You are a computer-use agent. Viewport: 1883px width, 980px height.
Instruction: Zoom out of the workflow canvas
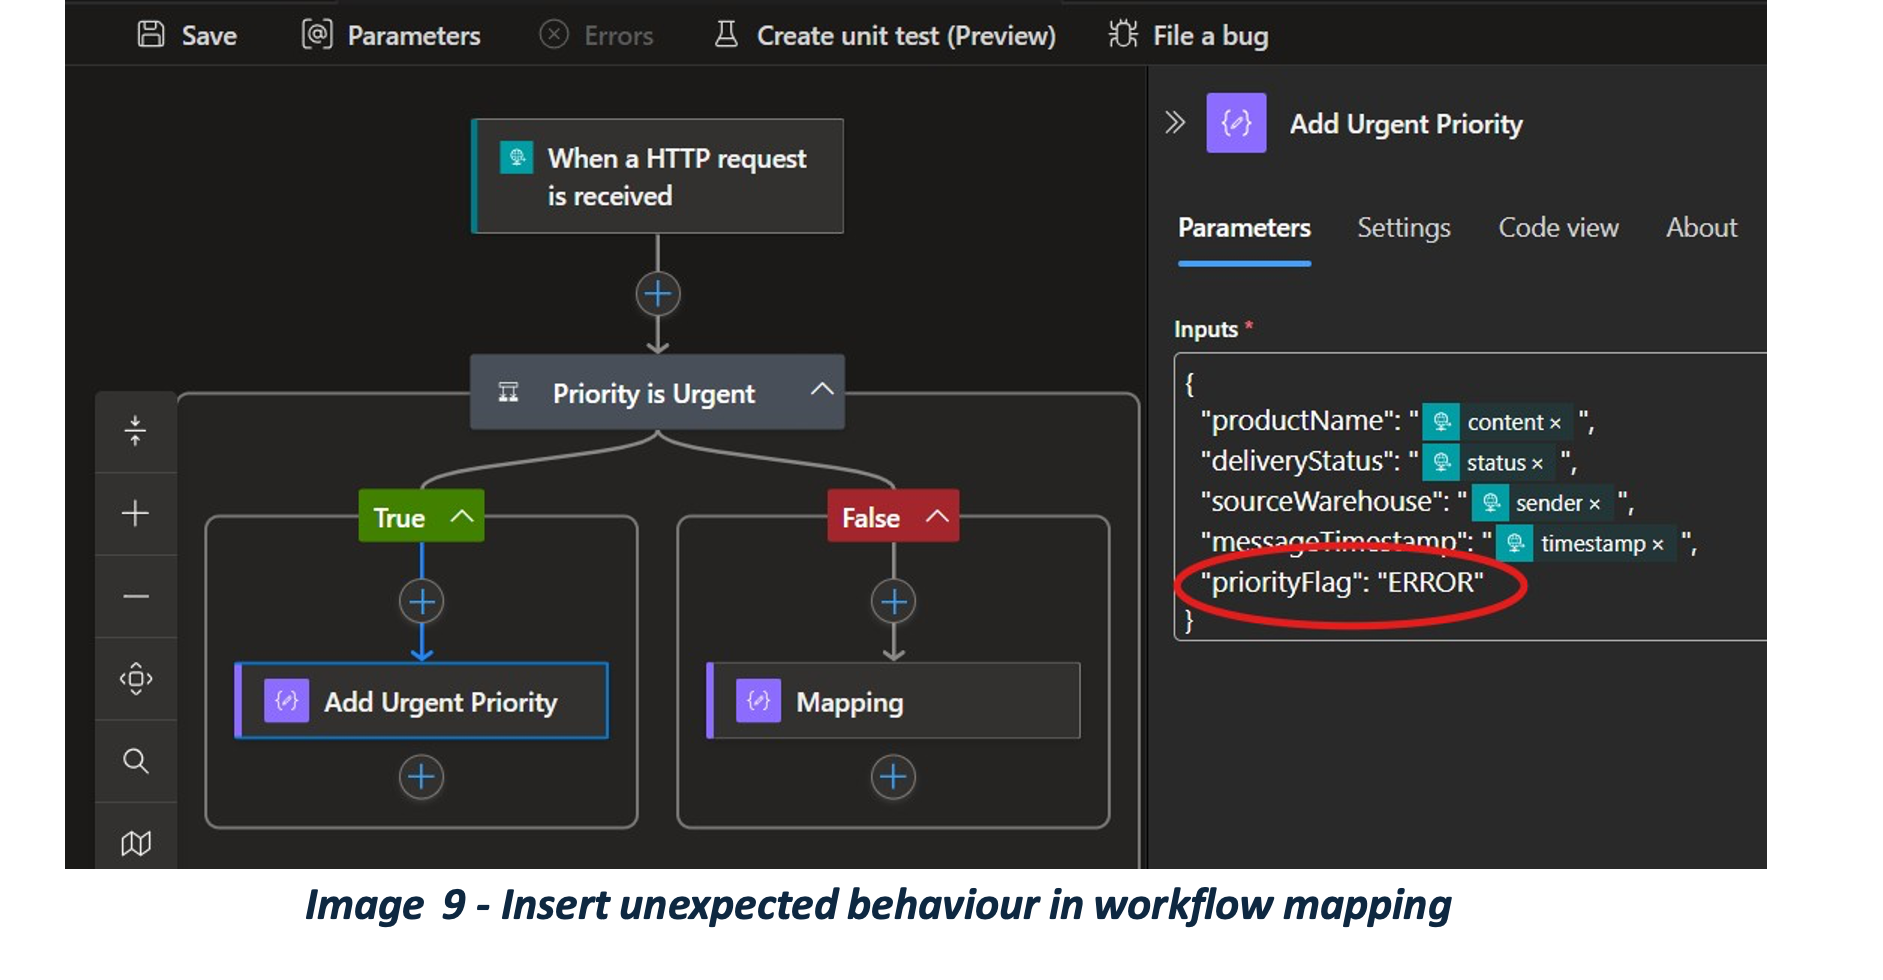pos(135,596)
